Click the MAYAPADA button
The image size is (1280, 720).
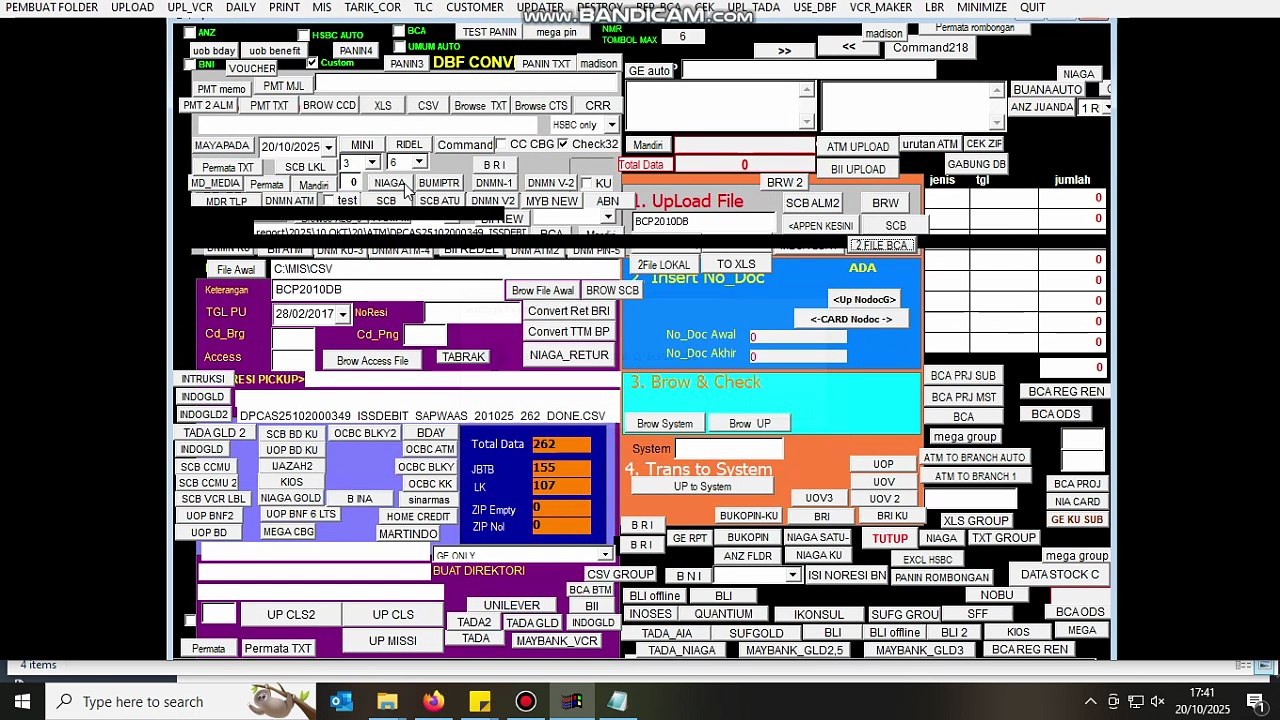tap(222, 146)
